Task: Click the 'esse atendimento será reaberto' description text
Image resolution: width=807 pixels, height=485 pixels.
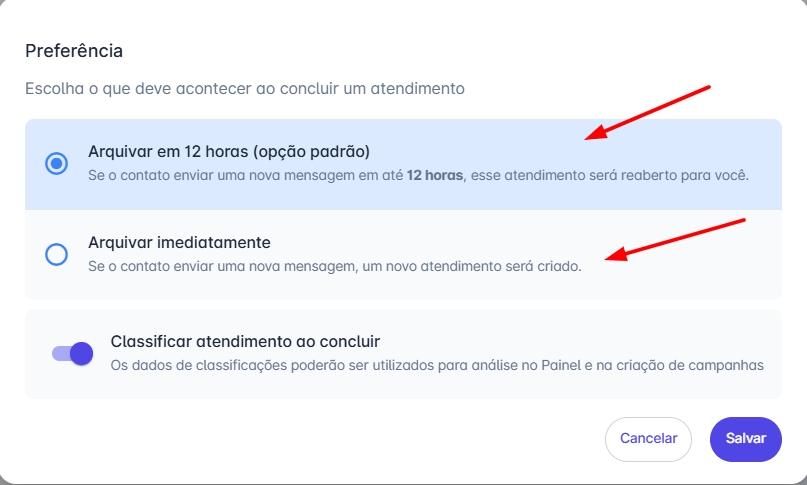Action: [x=610, y=175]
